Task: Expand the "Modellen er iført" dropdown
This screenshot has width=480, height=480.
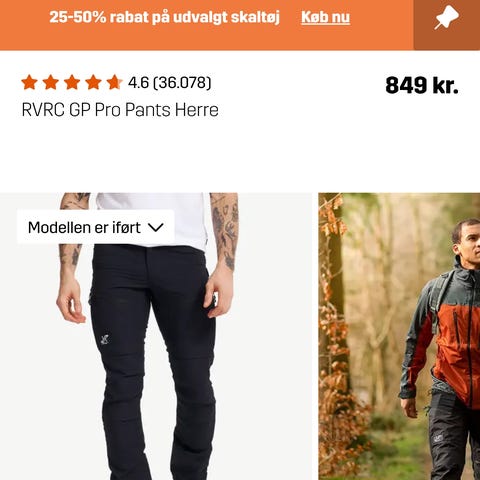Action: (x=96, y=228)
